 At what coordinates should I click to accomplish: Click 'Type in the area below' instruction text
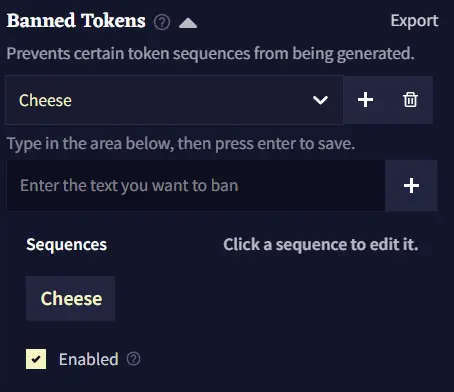[181, 144]
